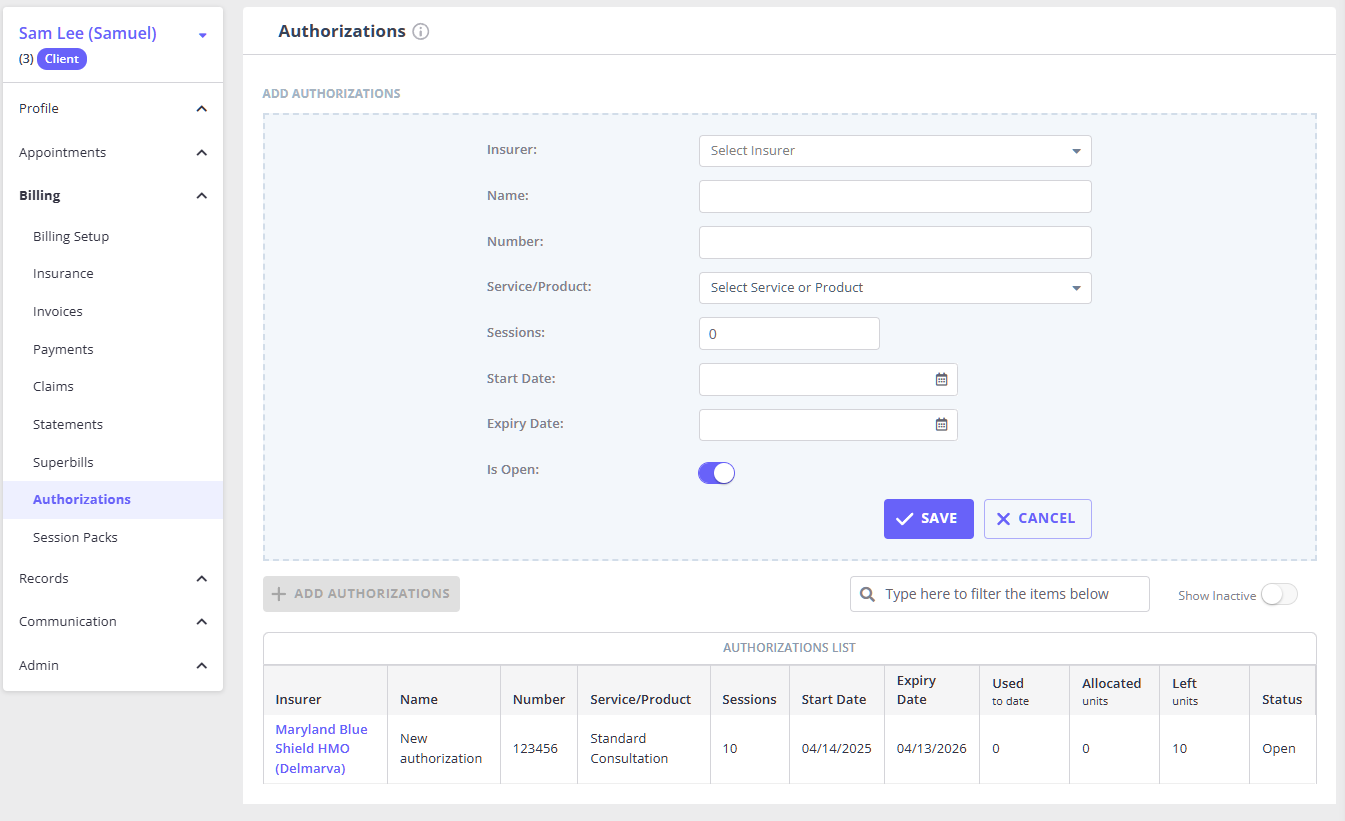Cancel adding the authorization
This screenshot has width=1345, height=821.
1037,519
